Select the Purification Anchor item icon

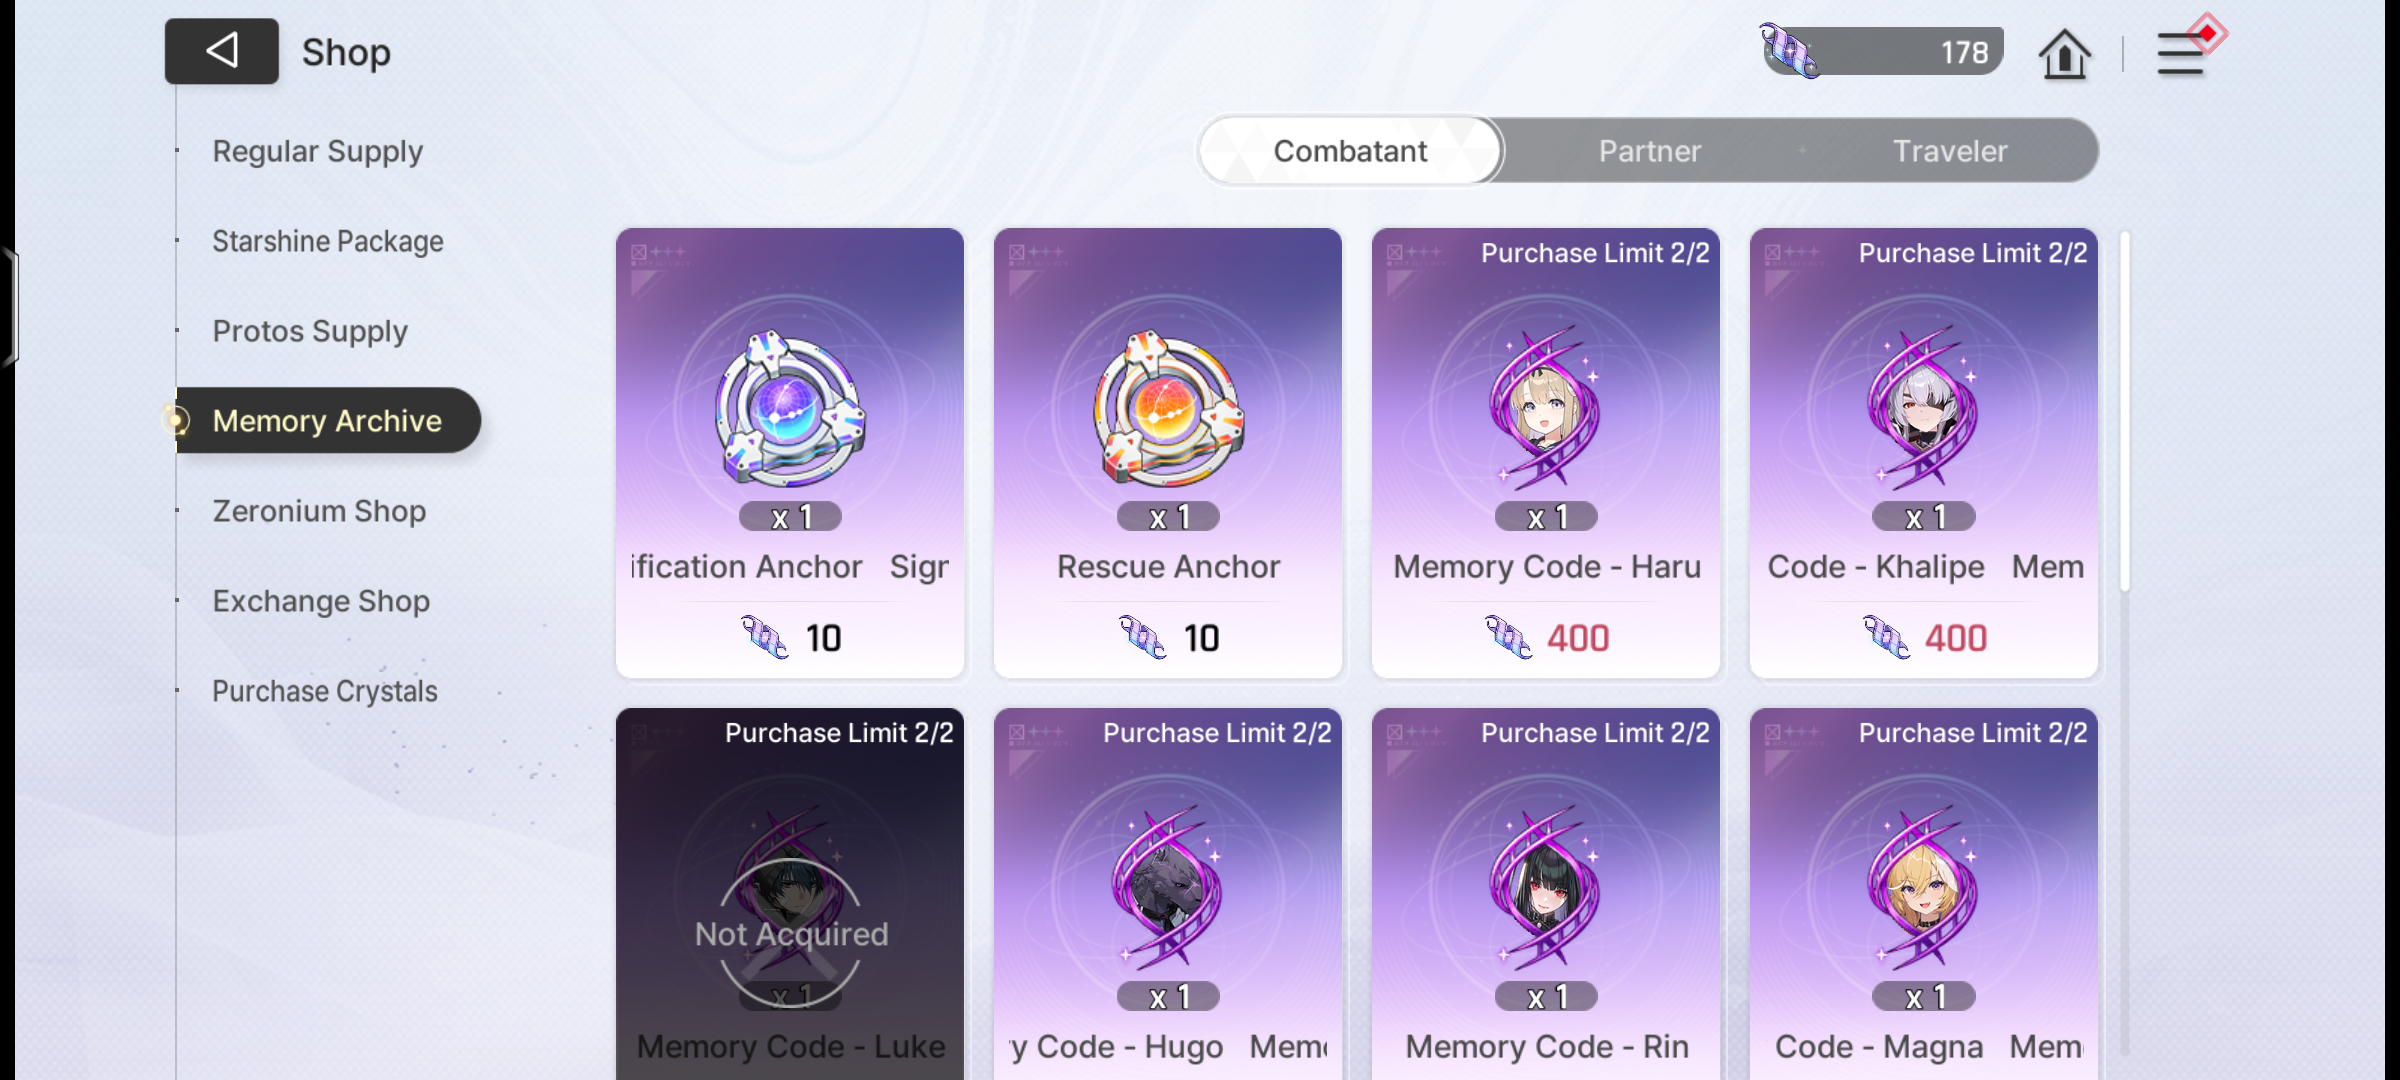(790, 408)
